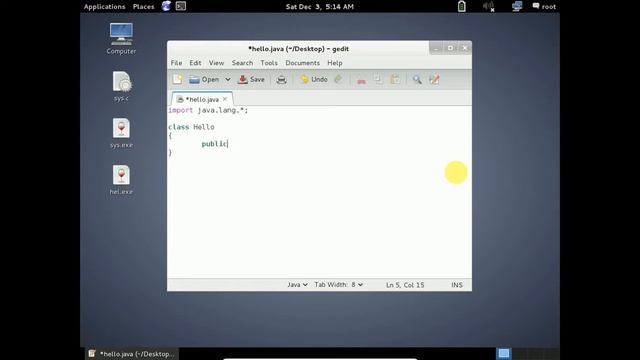Viewport: 640px width, 360px height.
Task: Cut selection using scissors icon
Action: [x=361, y=80]
